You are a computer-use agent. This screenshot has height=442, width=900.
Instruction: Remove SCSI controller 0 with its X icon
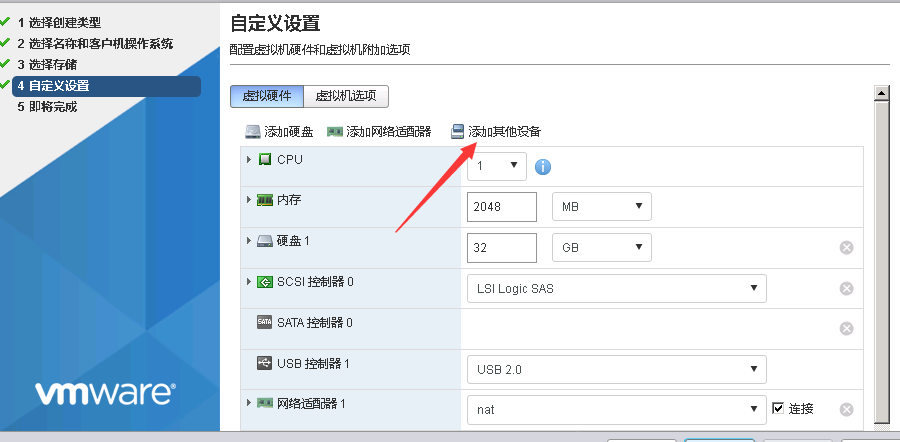click(x=847, y=288)
